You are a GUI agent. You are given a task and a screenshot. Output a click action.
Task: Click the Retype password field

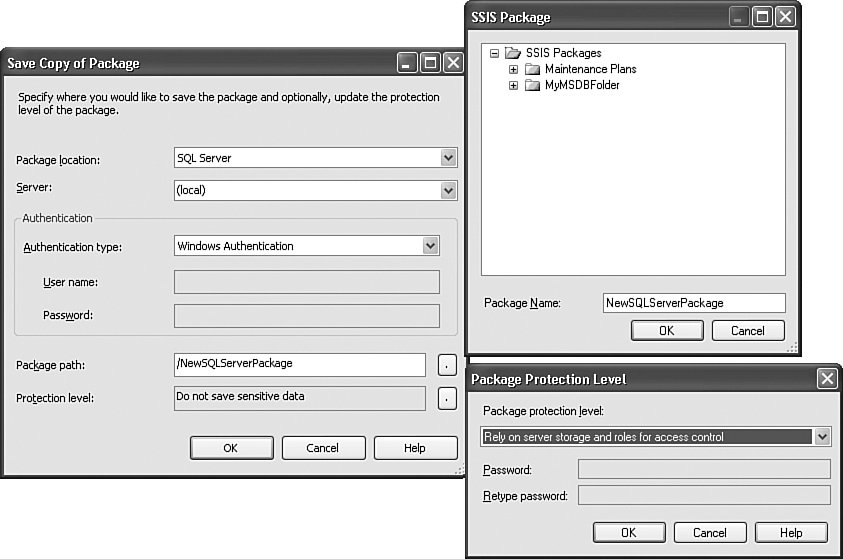click(704, 495)
